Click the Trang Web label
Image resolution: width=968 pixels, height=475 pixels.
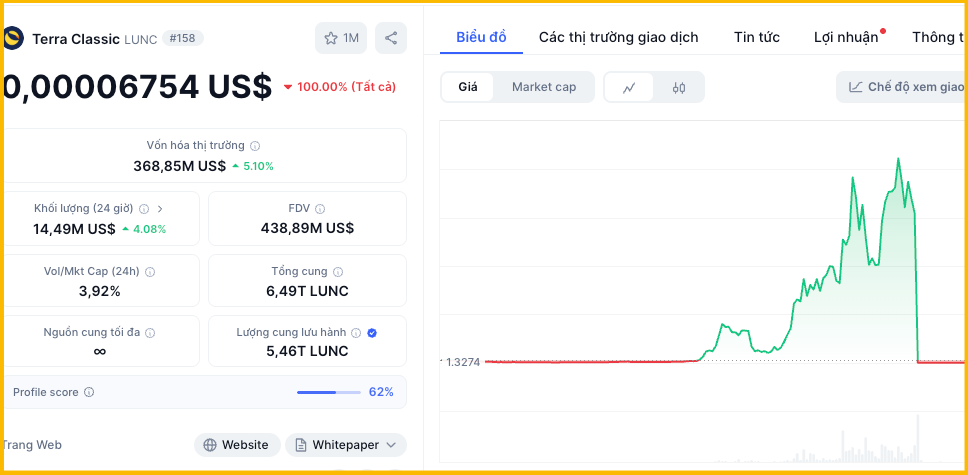(31, 445)
